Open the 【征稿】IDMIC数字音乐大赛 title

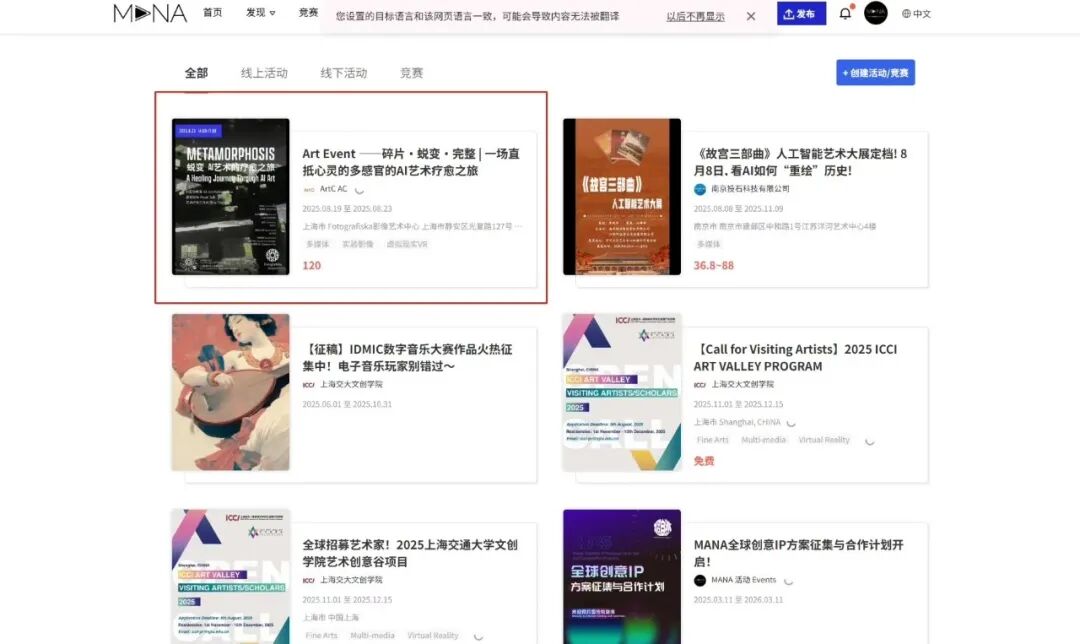point(408,357)
